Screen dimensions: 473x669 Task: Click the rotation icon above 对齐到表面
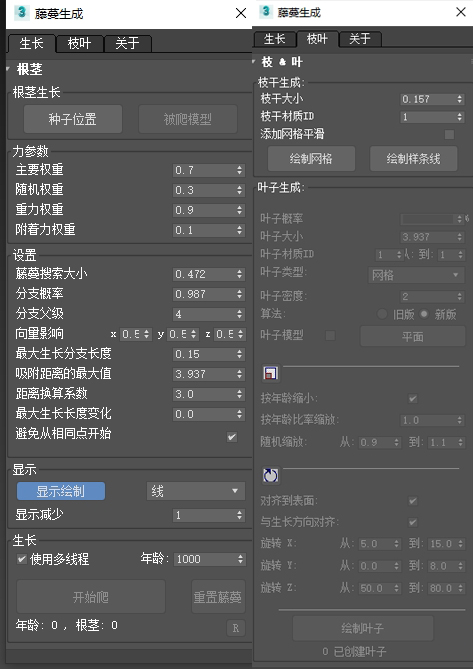[x=271, y=475]
